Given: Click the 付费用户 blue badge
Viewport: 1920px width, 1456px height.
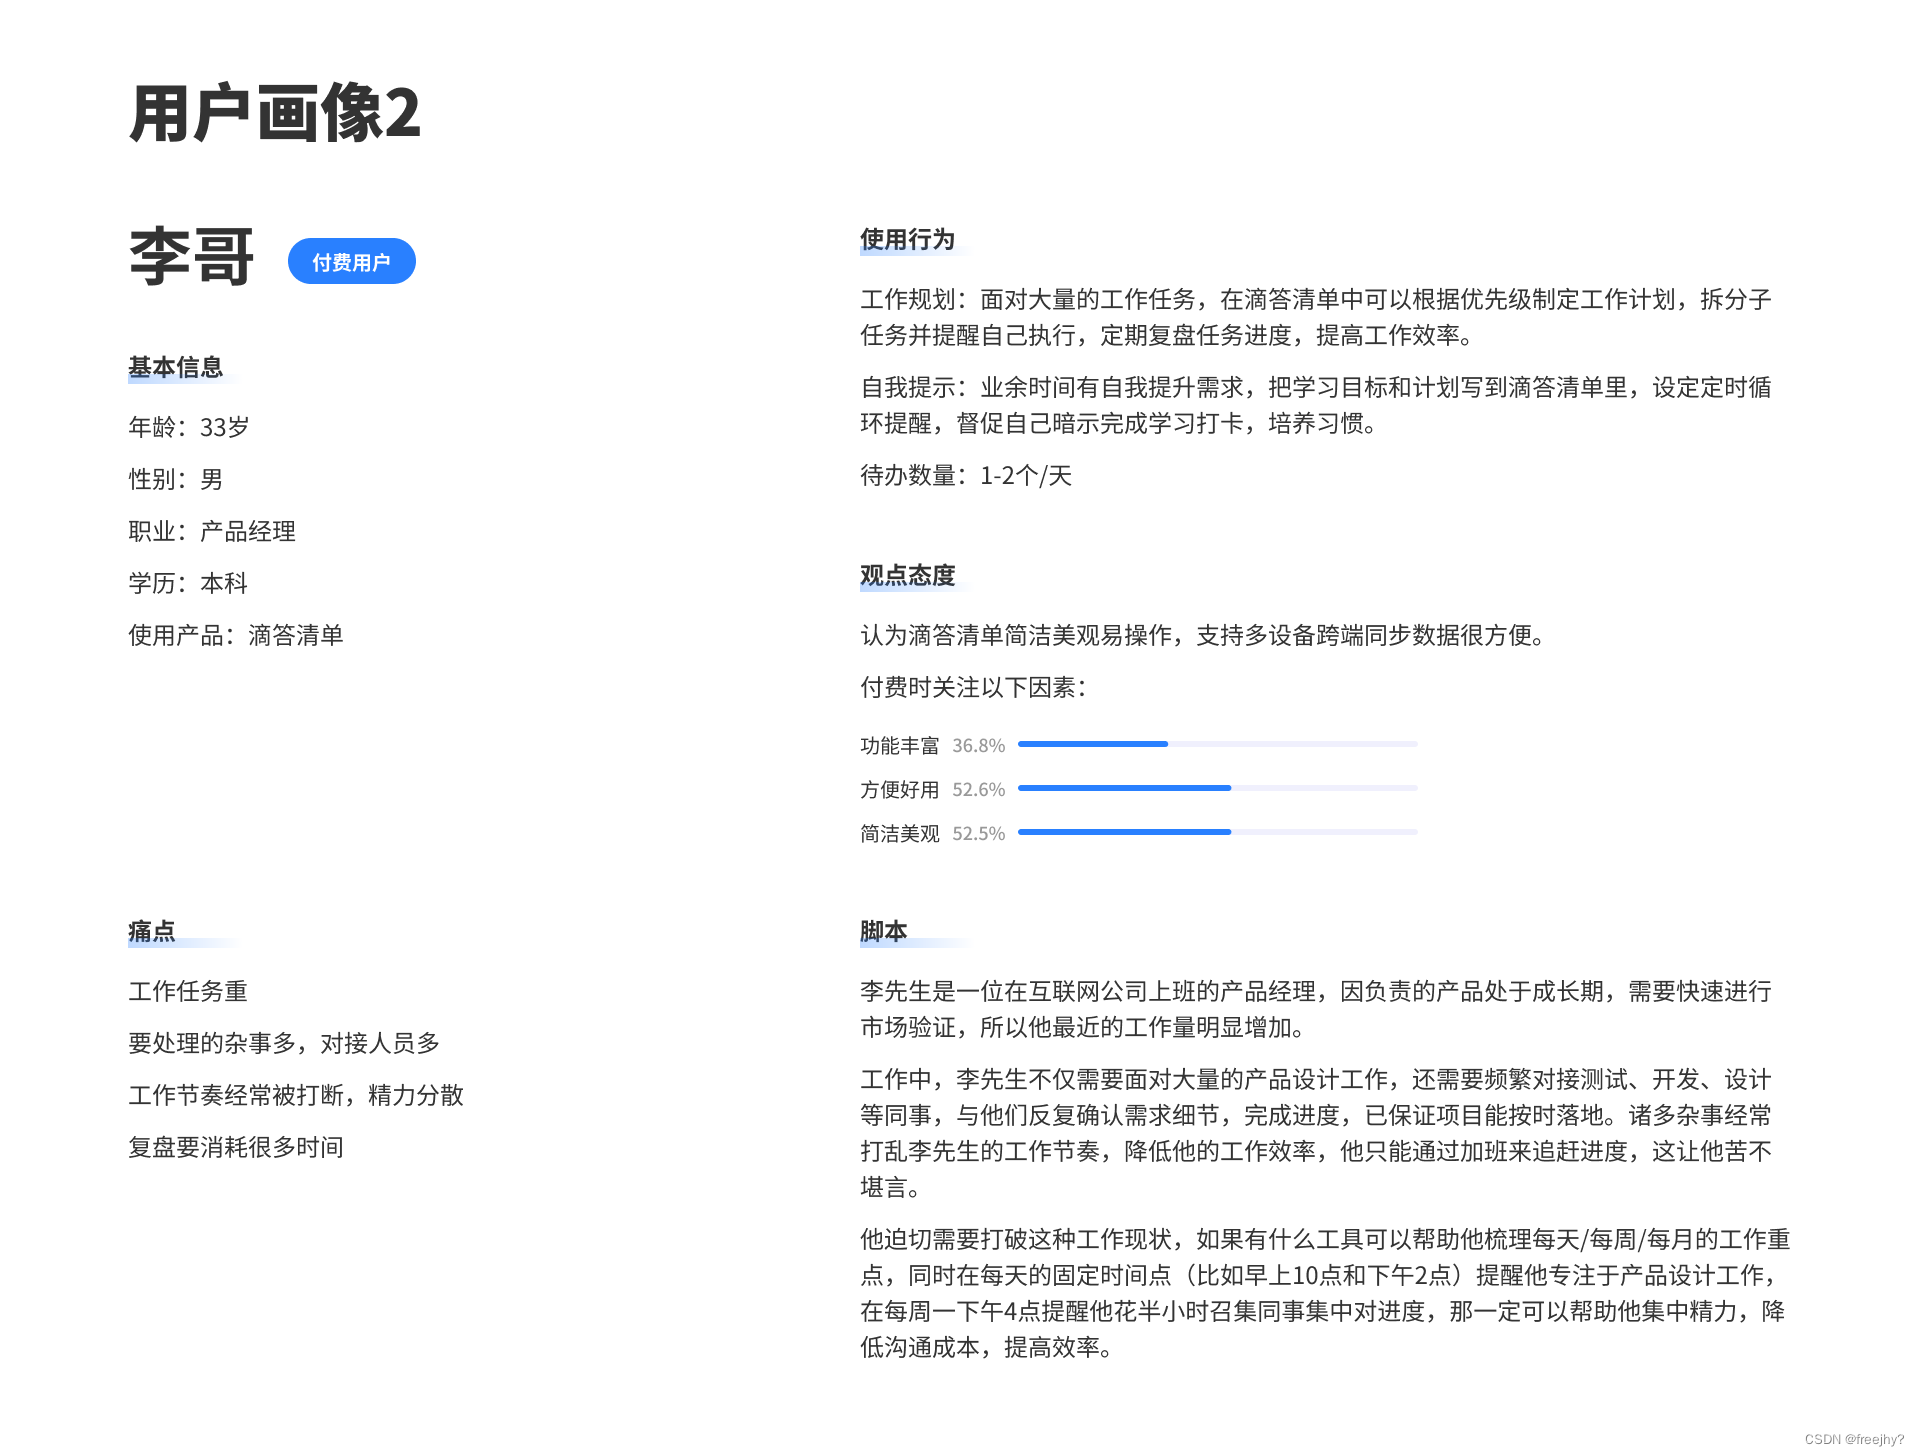Looking at the screenshot, I should pos(351,262).
